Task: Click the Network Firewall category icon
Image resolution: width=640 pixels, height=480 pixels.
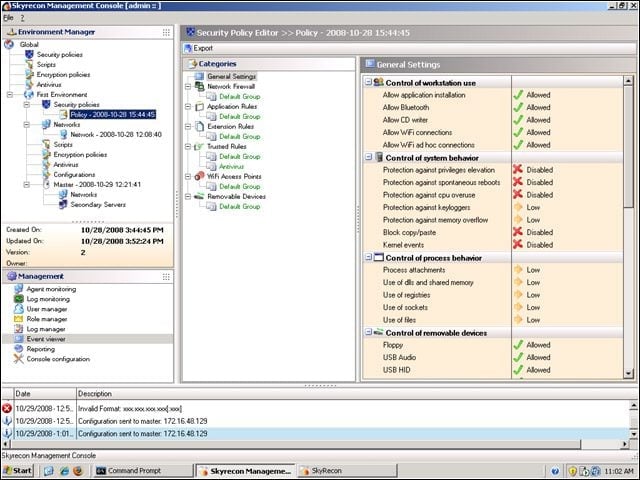Action: click(x=199, y=86)
